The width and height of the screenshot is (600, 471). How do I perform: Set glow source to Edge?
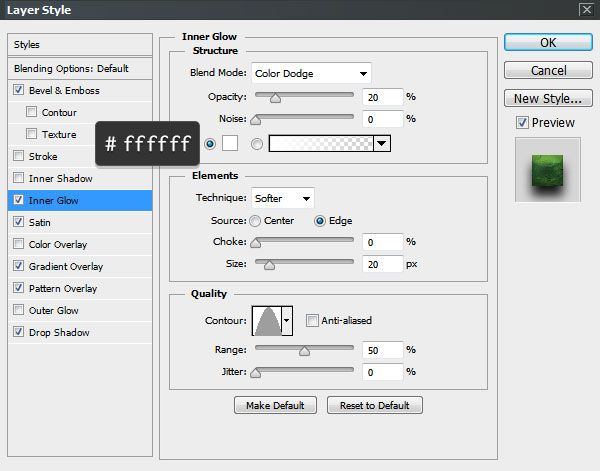(320, 221)
